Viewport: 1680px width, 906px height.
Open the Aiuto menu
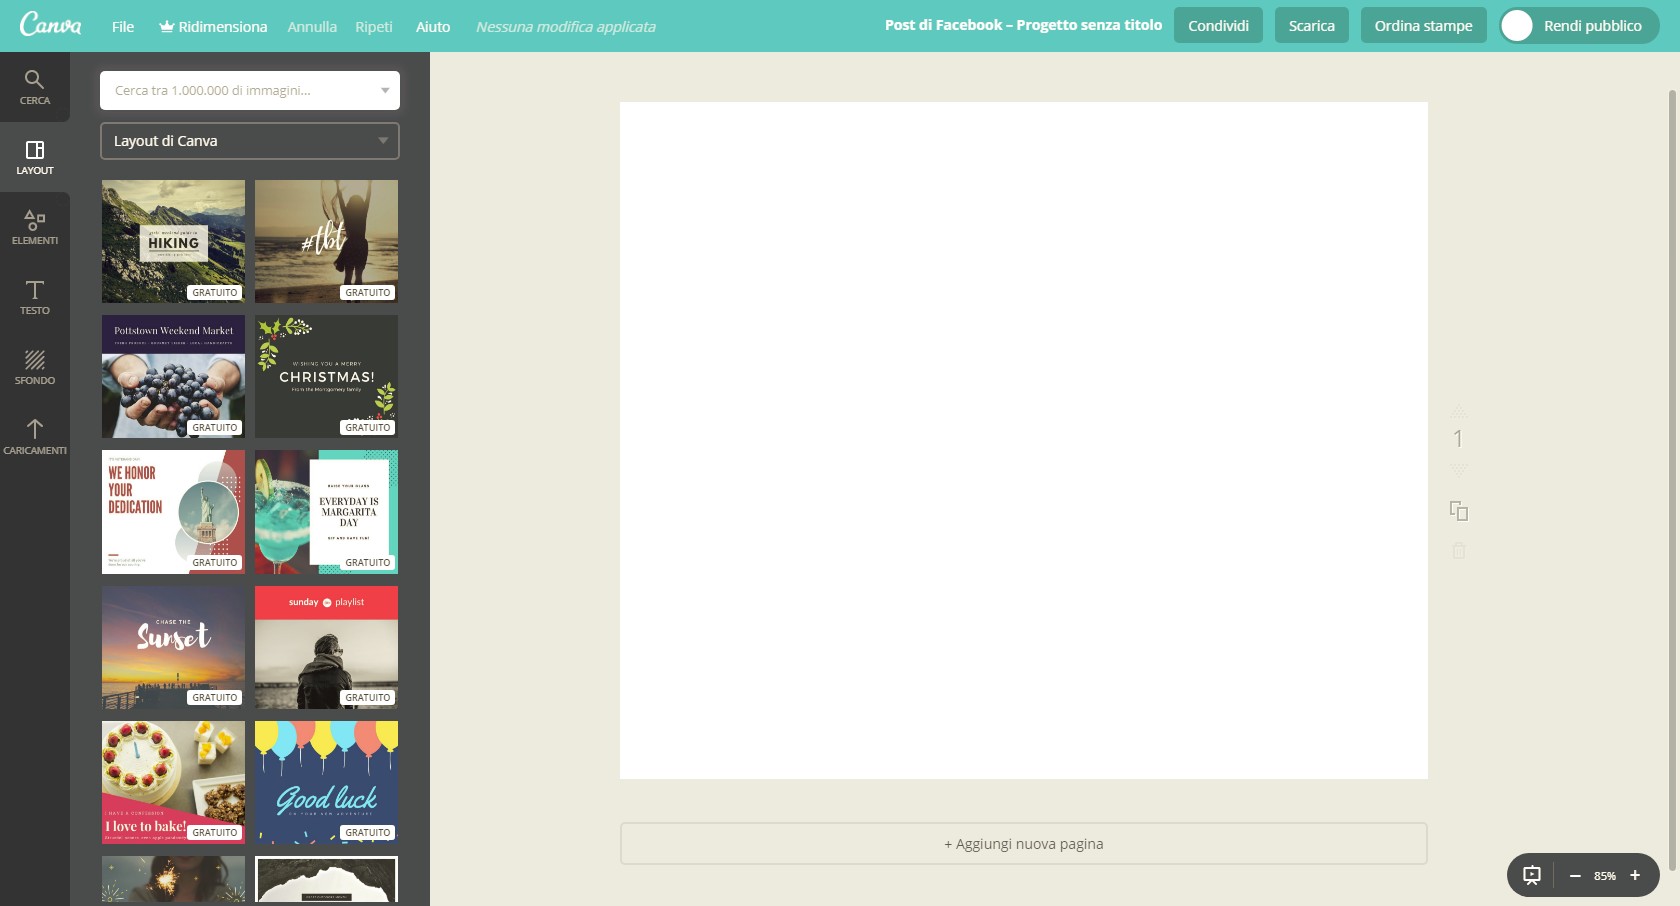tap(432, 27)
